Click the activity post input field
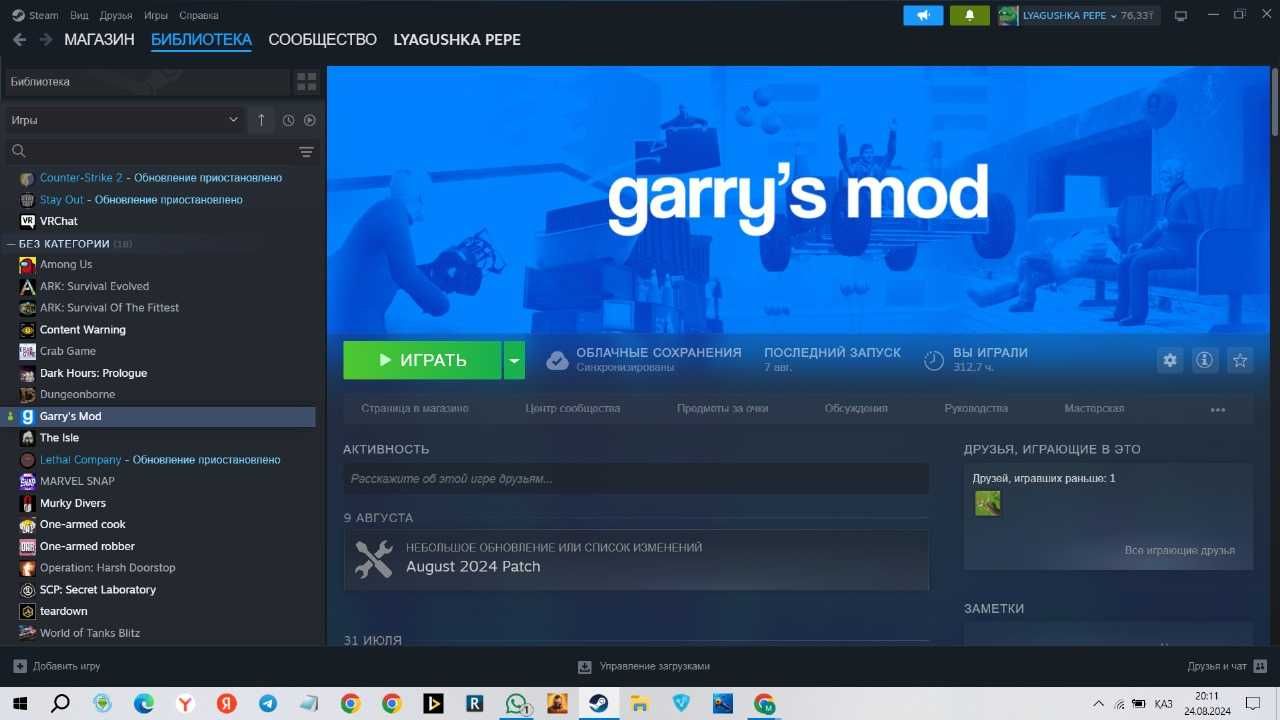Viewport: 1280px width, 720px height. (636, 479)
